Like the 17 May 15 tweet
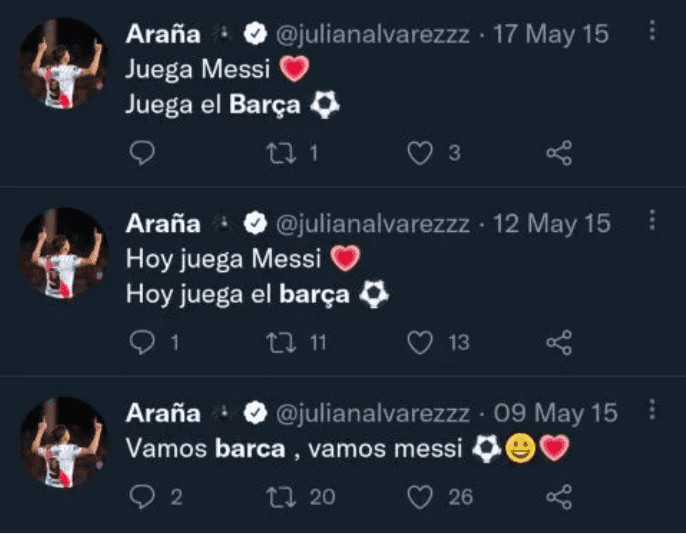Viewport: 686px width, 534px height. 421,152
